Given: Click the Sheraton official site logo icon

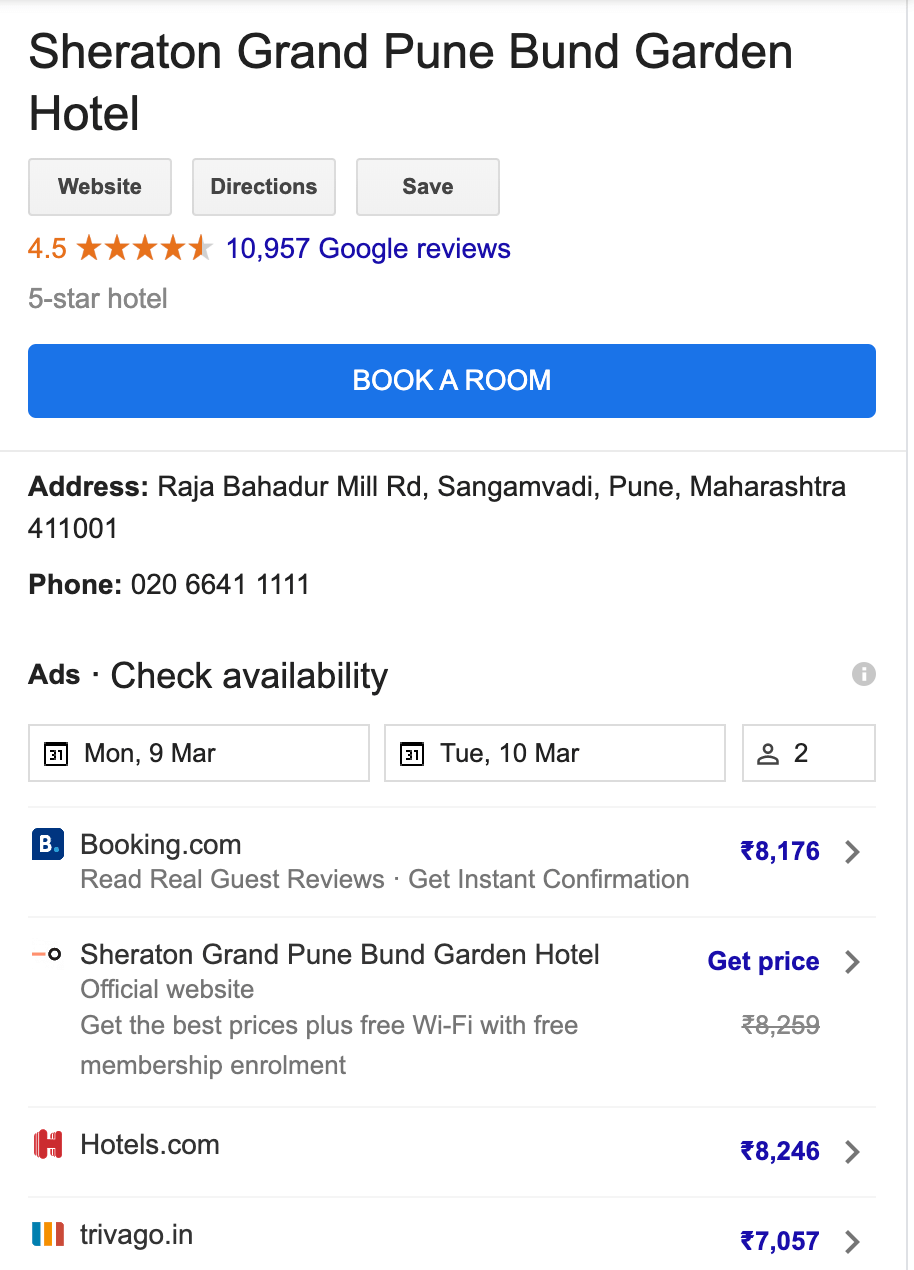Looking at the screenshot, I should point(47,954).
